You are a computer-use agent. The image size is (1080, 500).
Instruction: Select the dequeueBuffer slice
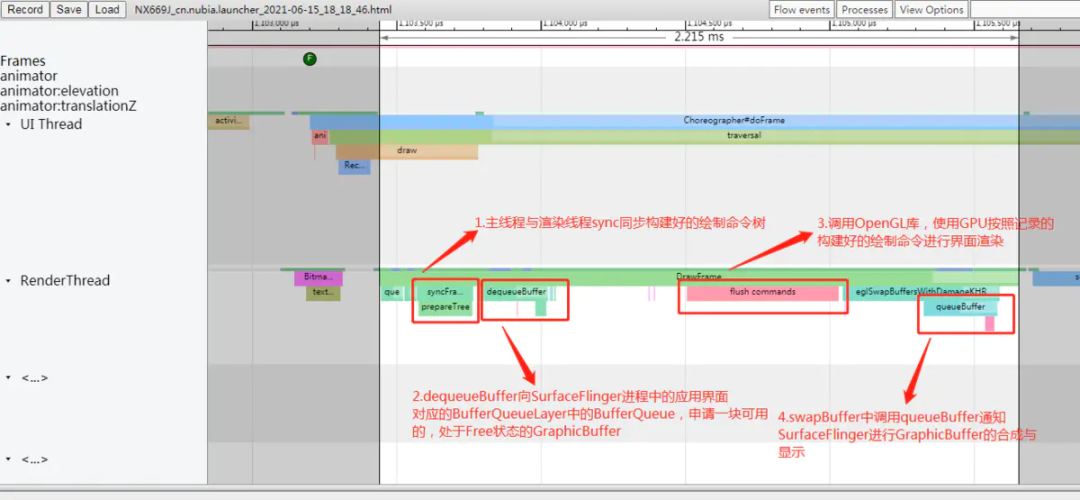pyautogui.click(x=515, y=292)
